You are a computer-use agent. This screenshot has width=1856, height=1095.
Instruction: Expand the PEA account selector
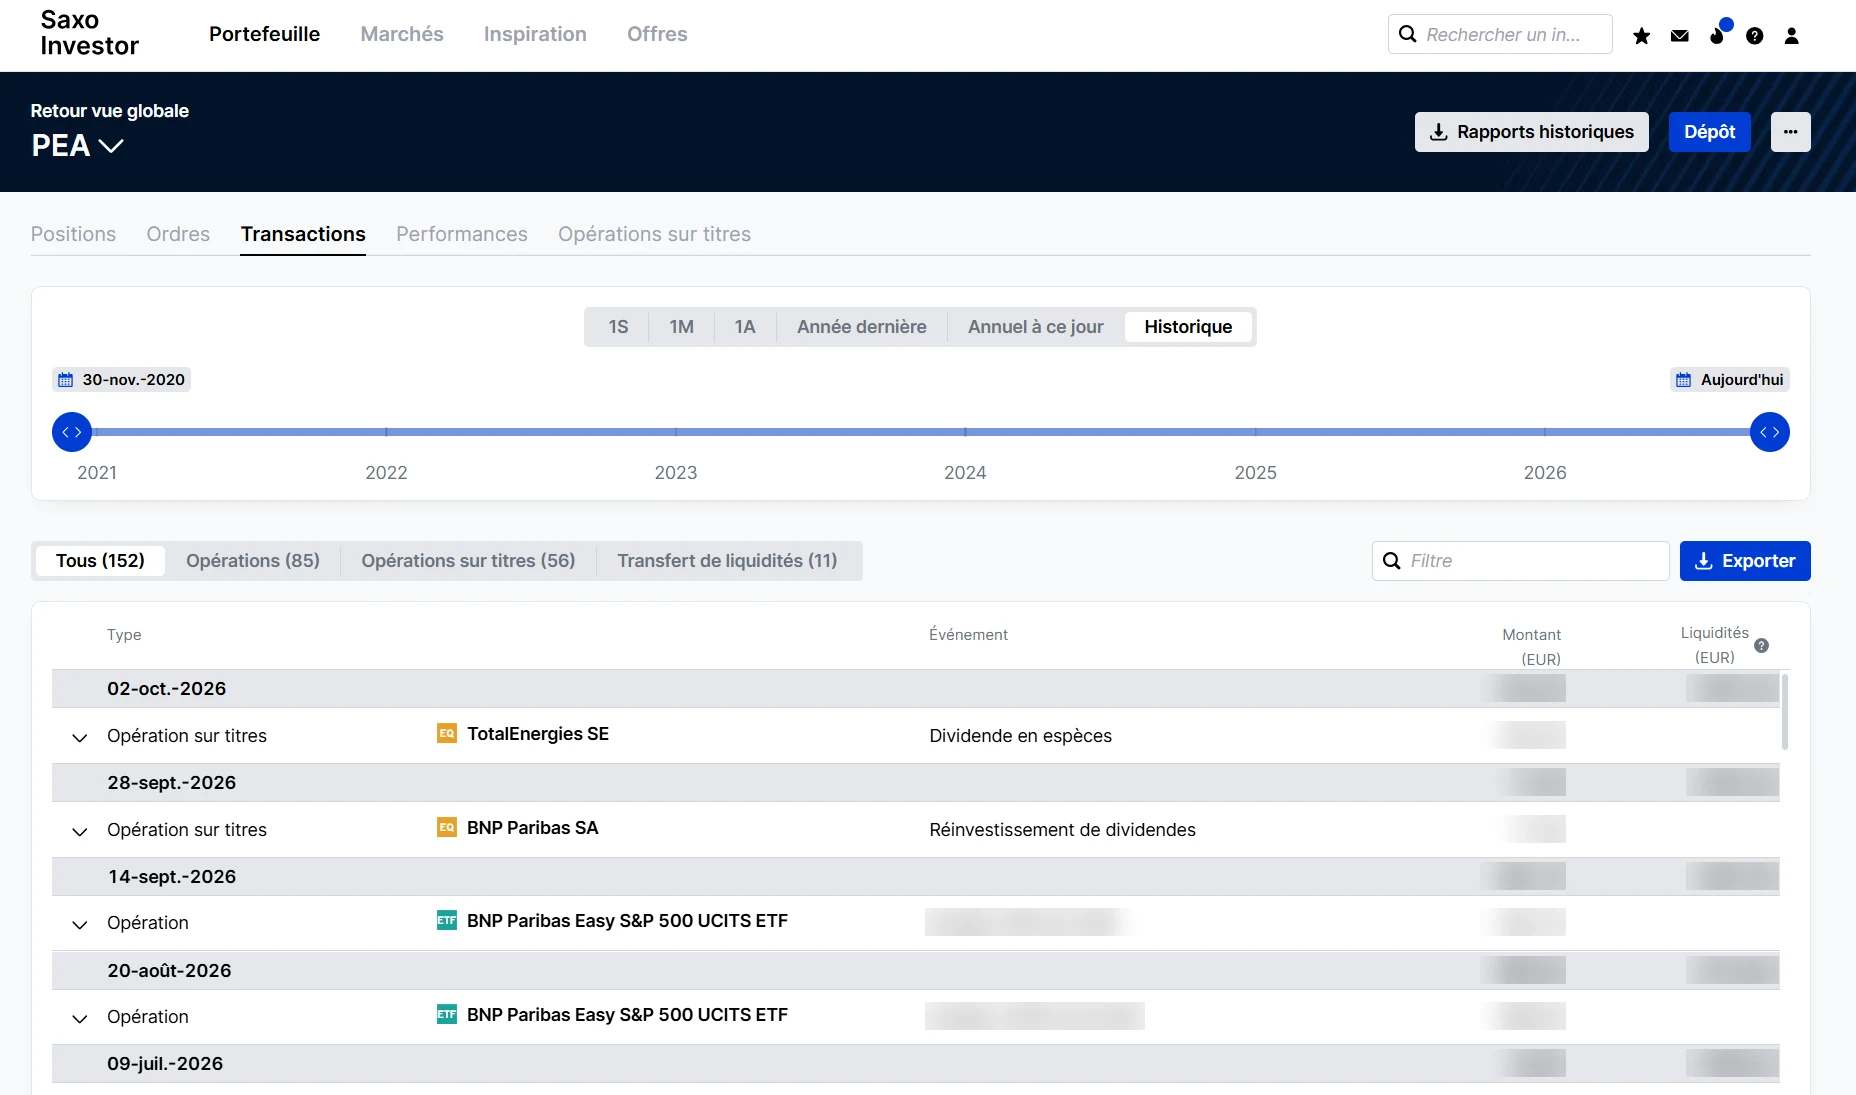pyautogui.click(x=77, y=146)
